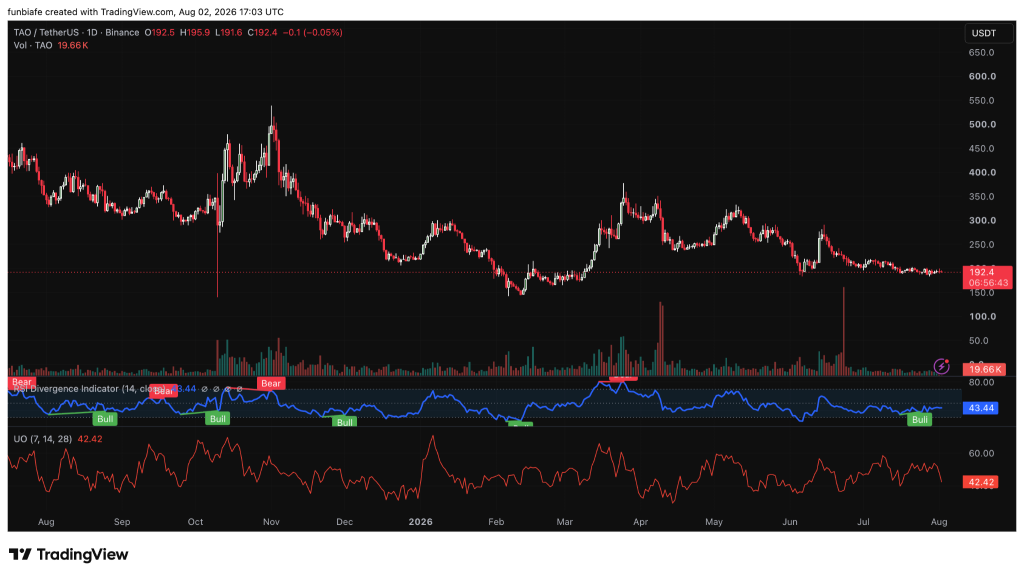Click the 60.00 UO scale label
The height and width of the screenshot is (577, 1024).
982,453
